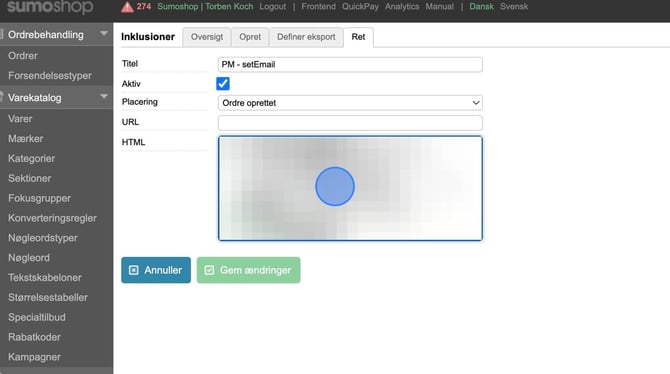The width and height of the screenshot is (670, 374).
Task: Switch to the Definer eksport tab
Action: pyautogui.click(x=306, y=37)
